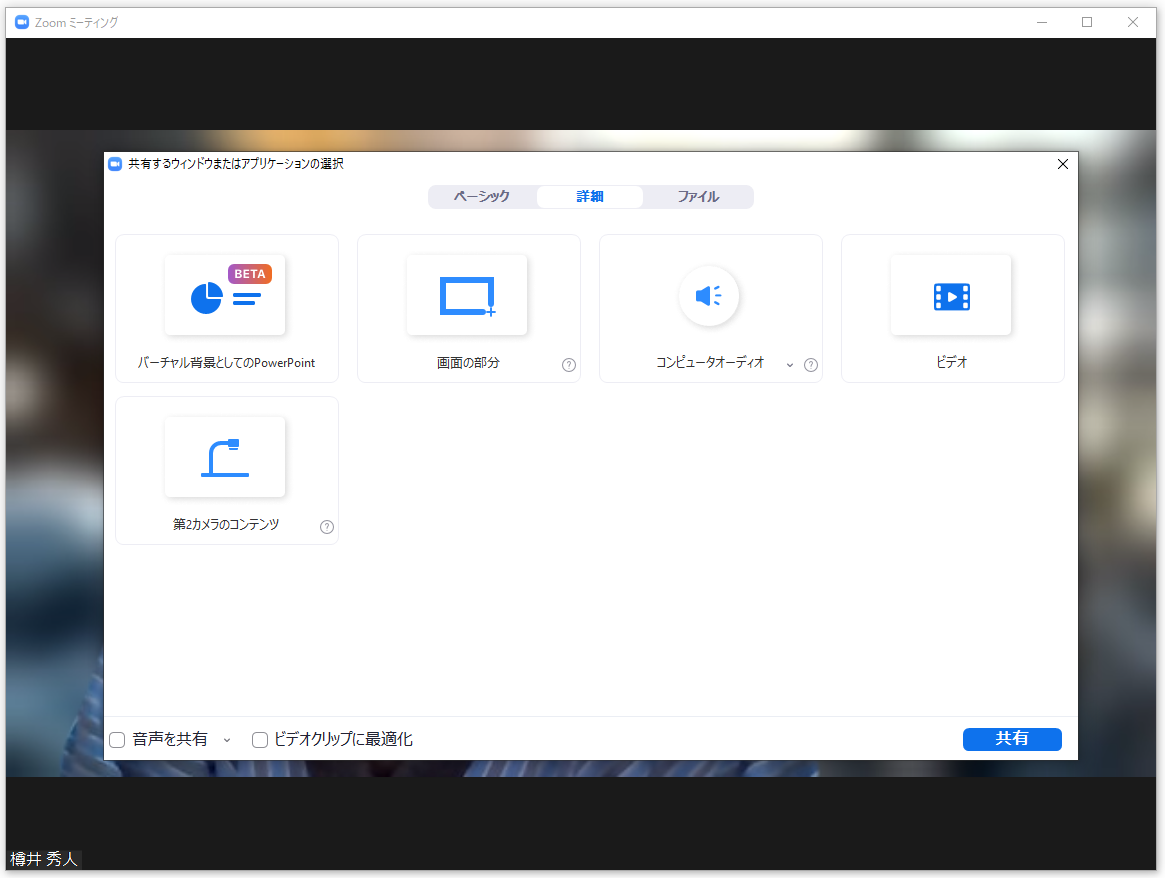Switch to the ファイル tab
1165x878 pixels.
click(x=699, y=196)
